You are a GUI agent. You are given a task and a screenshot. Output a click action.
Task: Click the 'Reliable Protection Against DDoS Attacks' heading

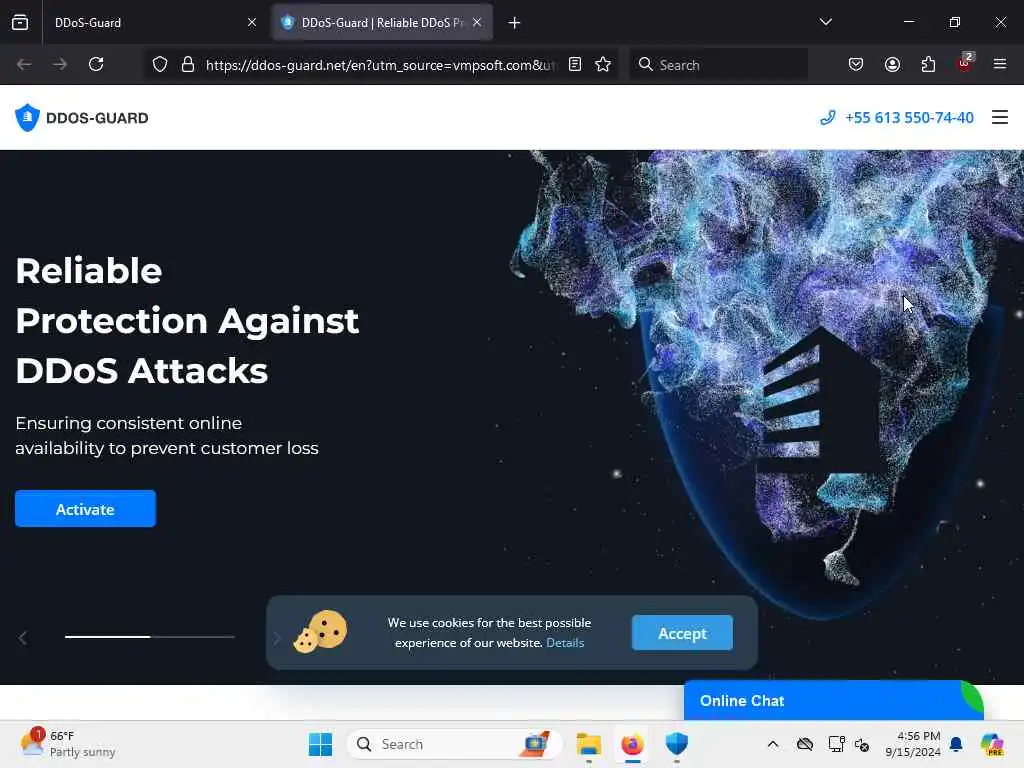(187, 321)
